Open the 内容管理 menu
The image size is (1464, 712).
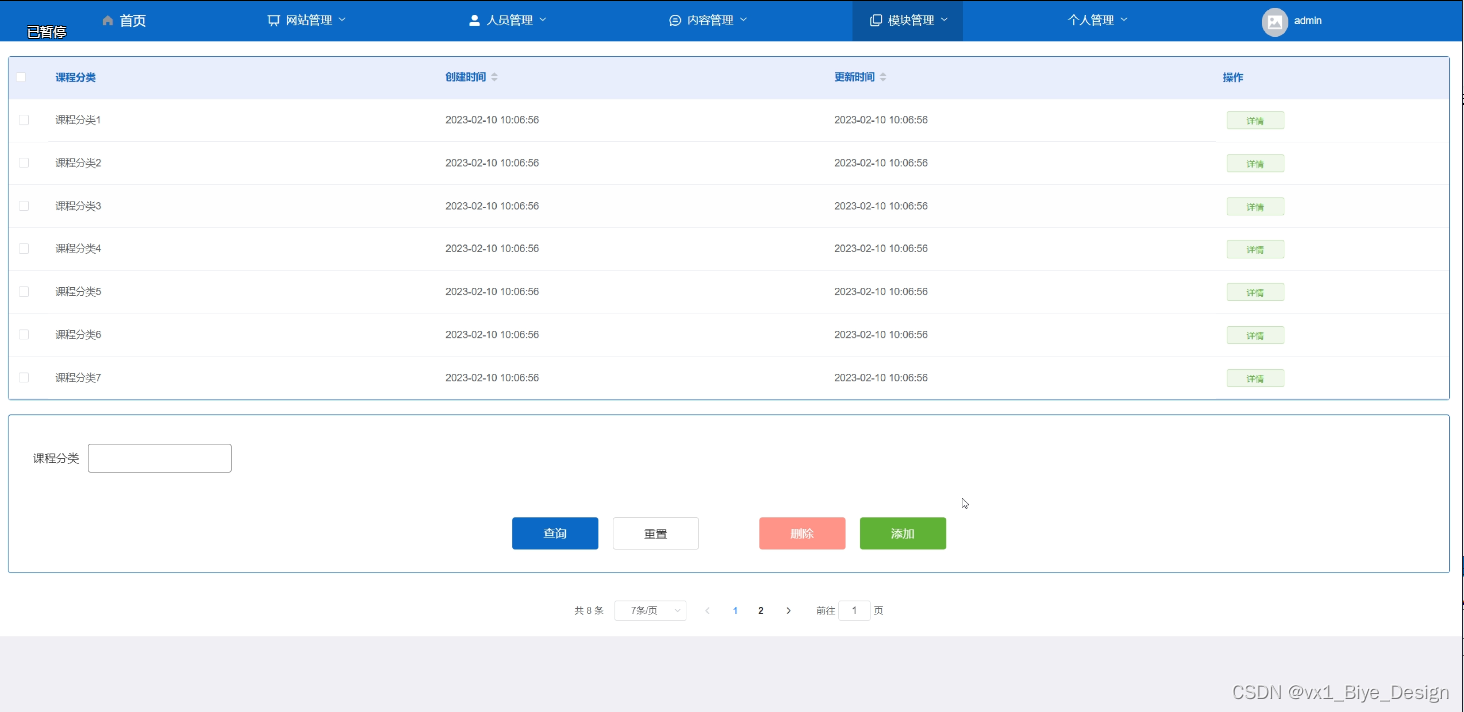[x=708, y=20]
